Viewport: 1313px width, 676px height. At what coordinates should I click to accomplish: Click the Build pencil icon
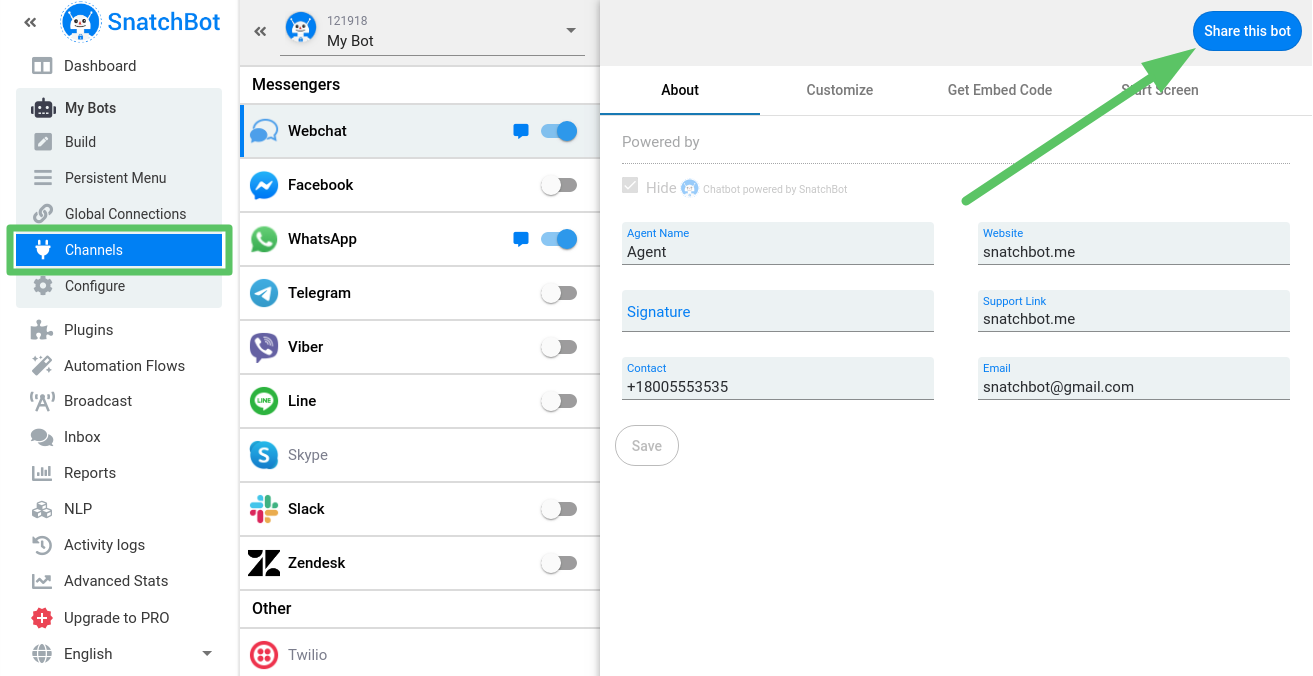(x=43, y=142)
